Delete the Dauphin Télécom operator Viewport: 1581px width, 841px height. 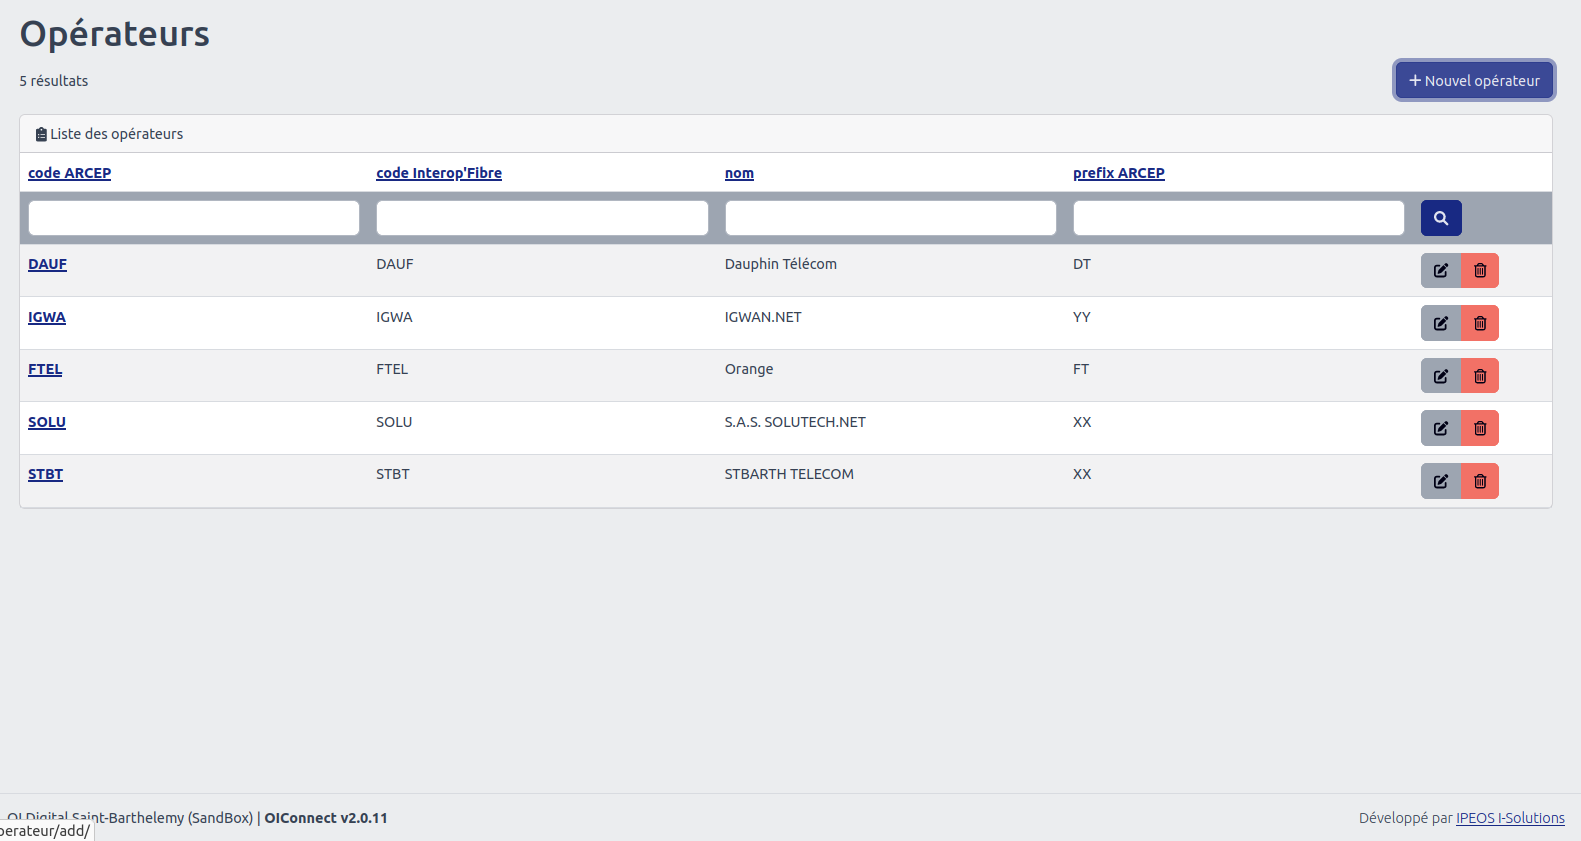[1480, 271]
